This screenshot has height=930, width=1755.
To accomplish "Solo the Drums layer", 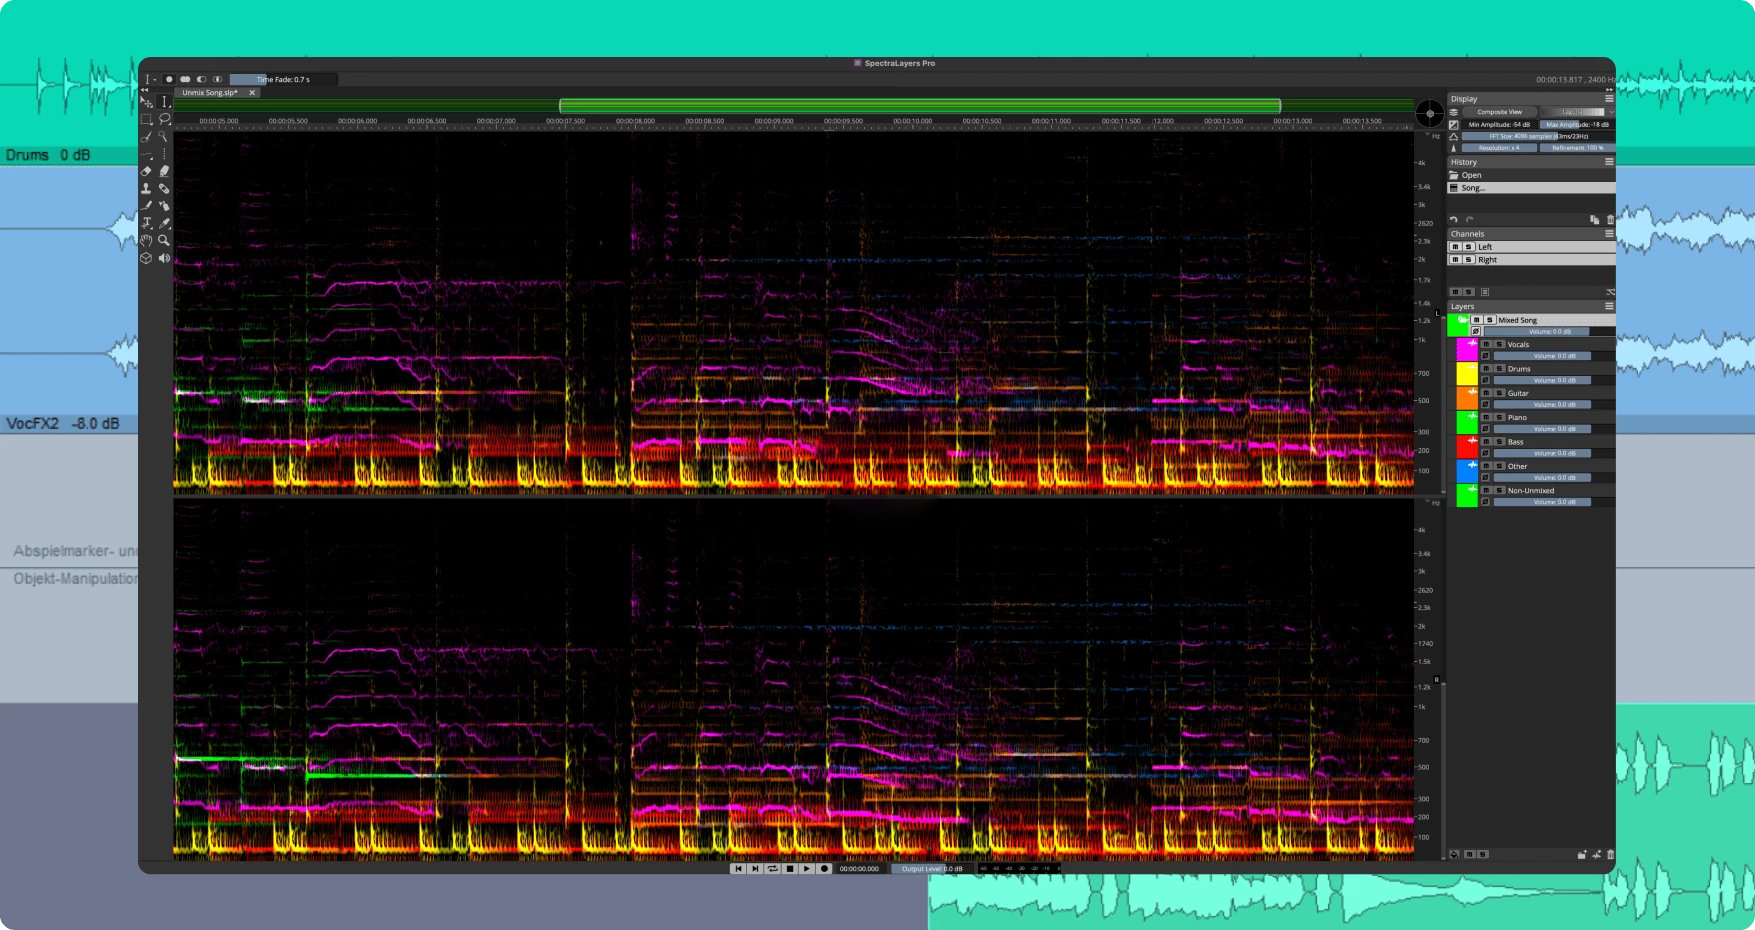I will click(1499, 369).
